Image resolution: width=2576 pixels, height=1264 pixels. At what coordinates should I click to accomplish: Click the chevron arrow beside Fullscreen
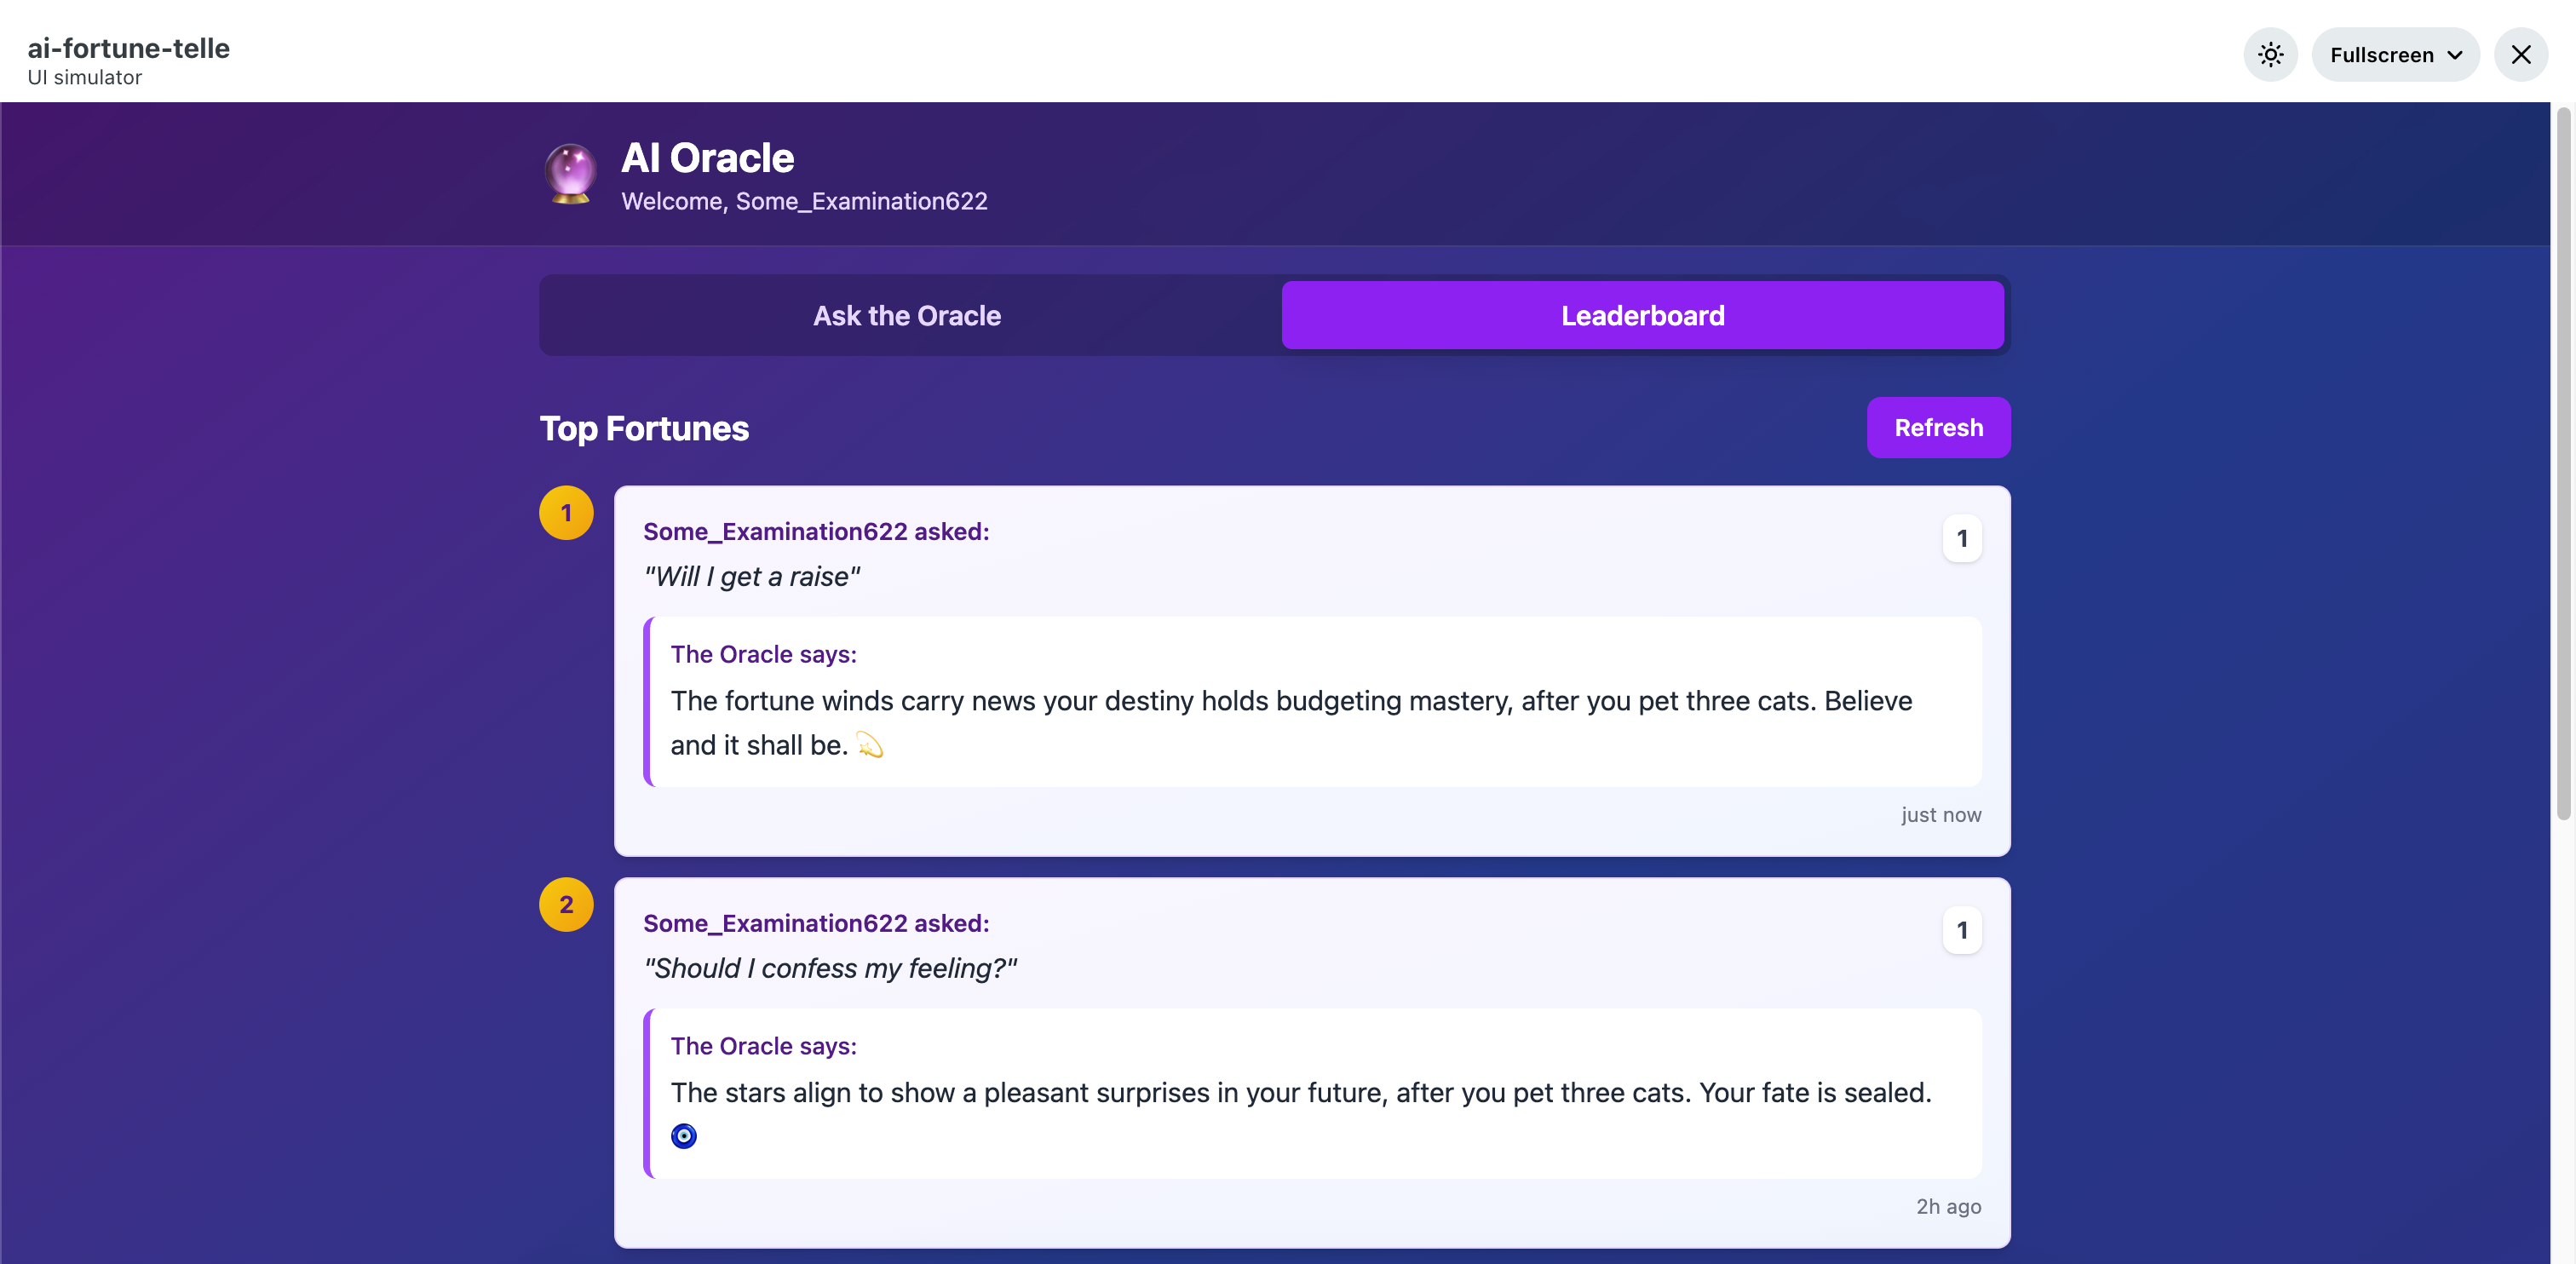click(x=2455, y=56)
